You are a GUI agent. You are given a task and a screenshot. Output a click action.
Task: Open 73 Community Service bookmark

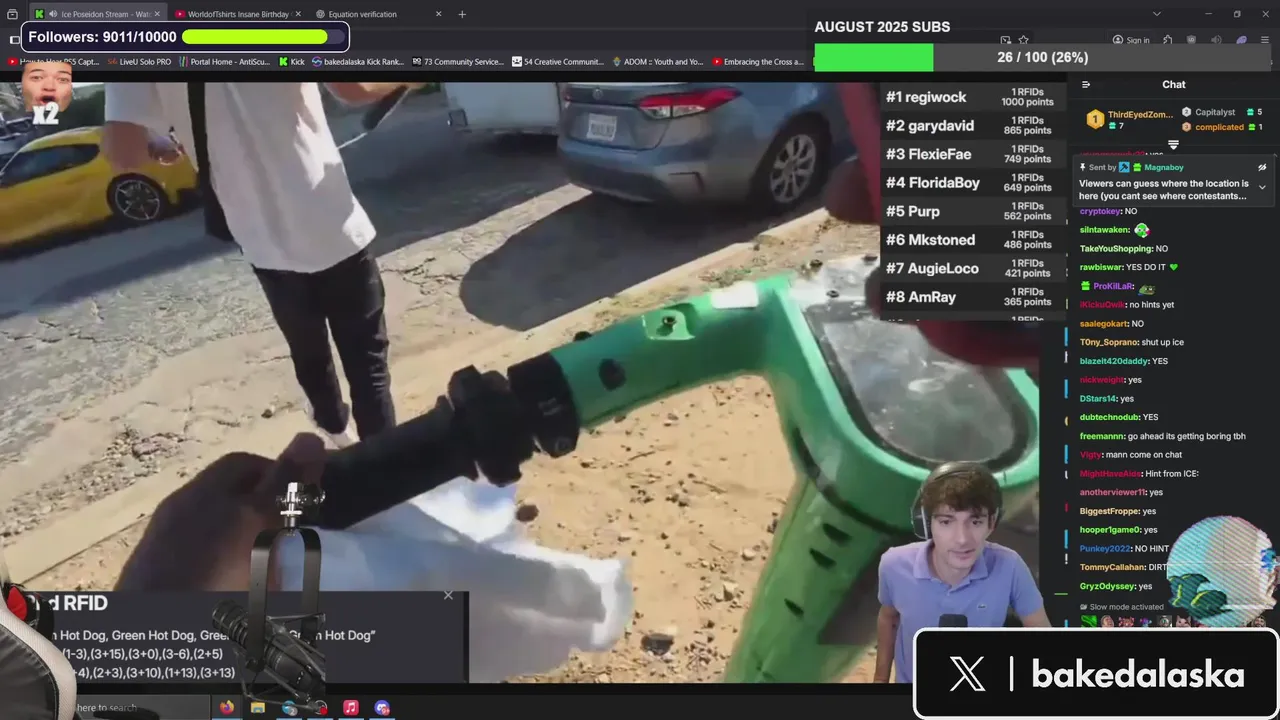pyautogui.click(x=458, y=62)
